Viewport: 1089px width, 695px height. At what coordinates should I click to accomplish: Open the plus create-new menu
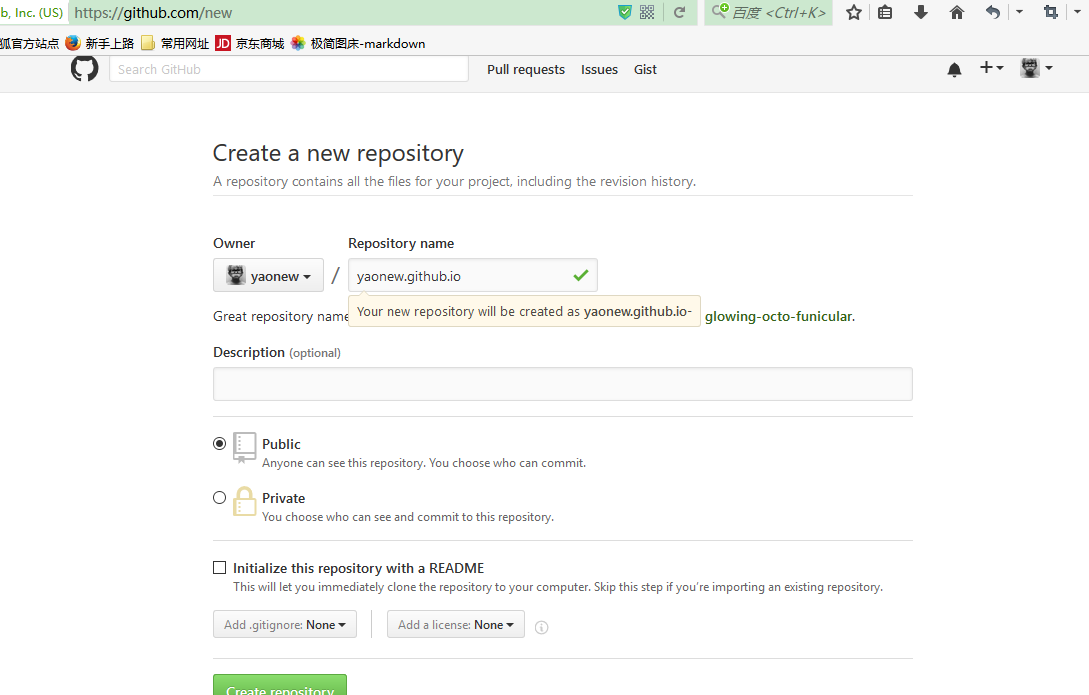click(991, 68)
